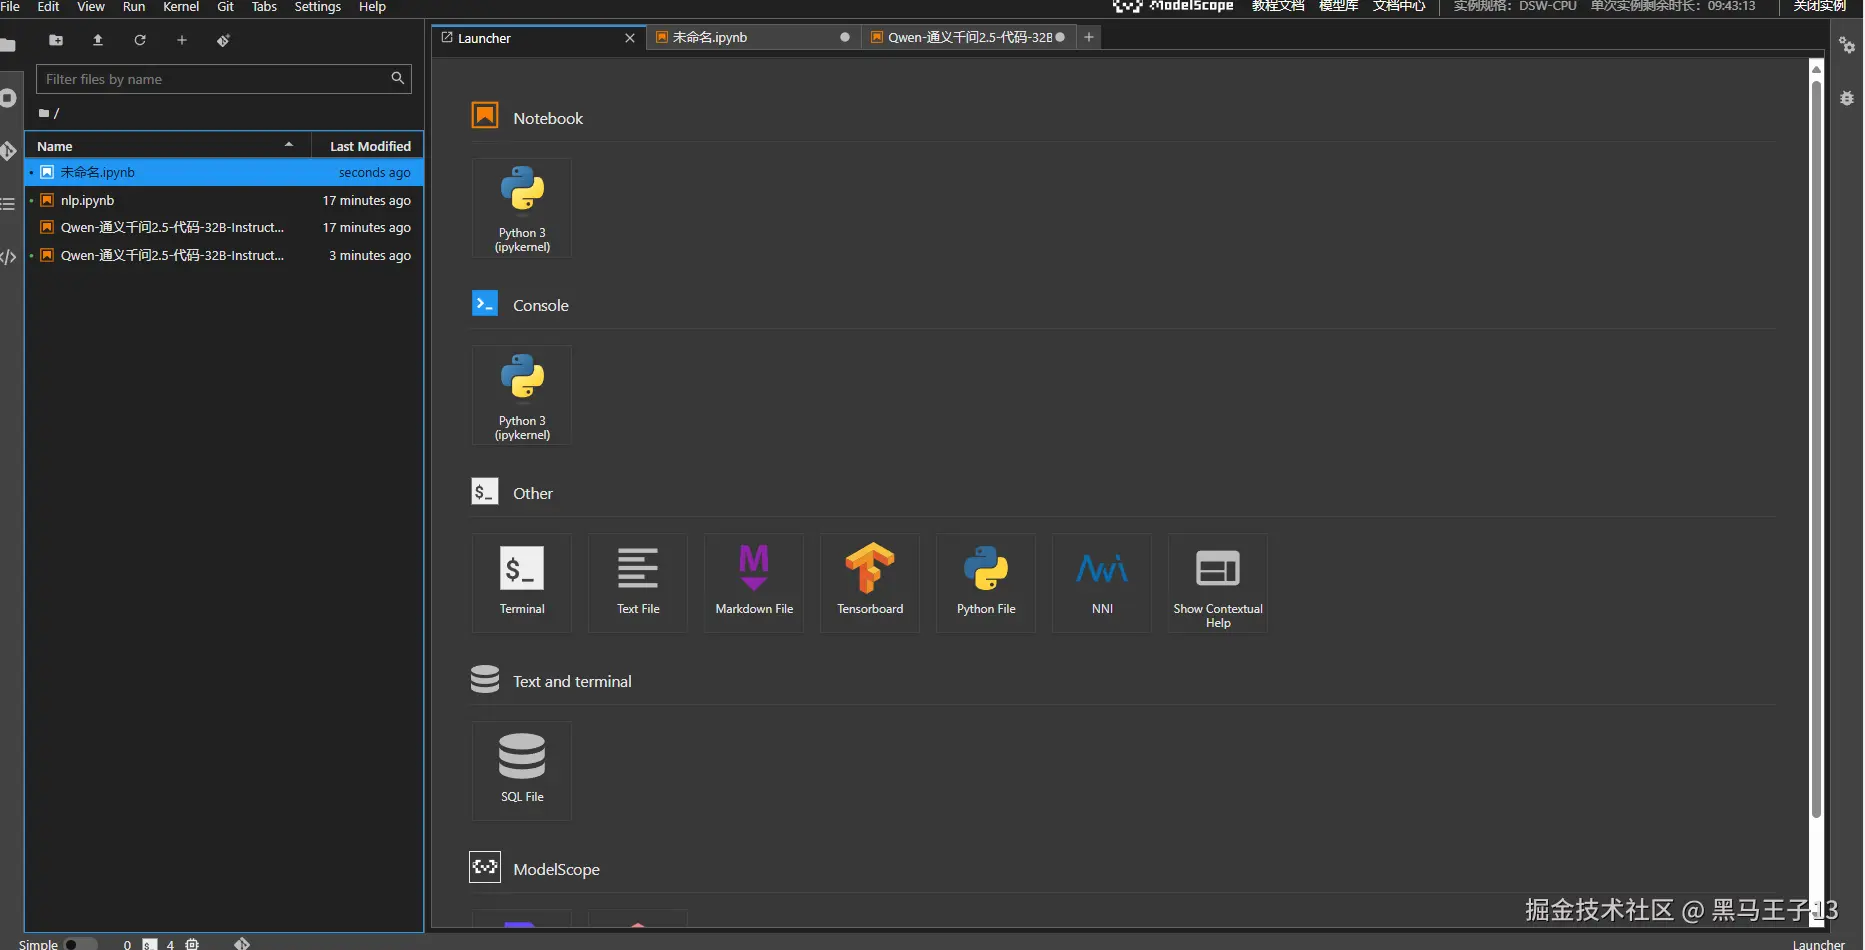The width and height of the screenshot is (1865, 950).
Task: Open the running terminals and kernels panel
Action: point(8,98)
